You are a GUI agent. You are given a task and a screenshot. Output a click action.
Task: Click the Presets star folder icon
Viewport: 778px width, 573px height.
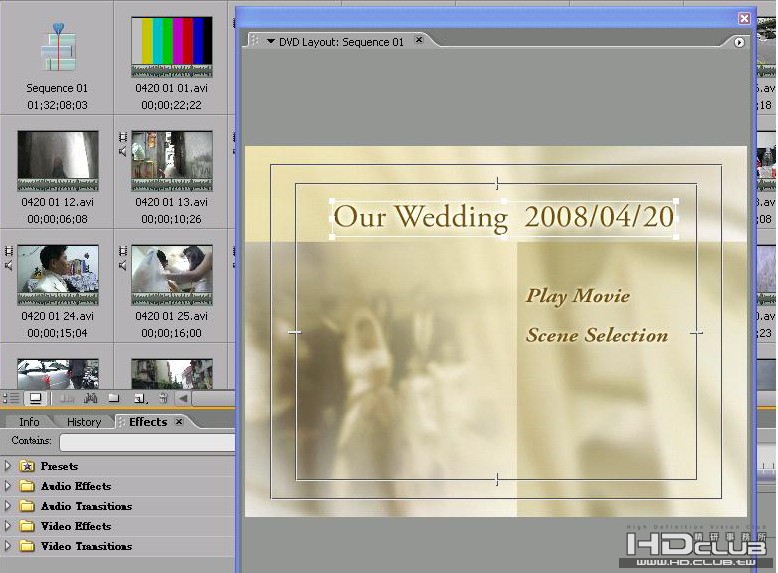coord(27,466)
